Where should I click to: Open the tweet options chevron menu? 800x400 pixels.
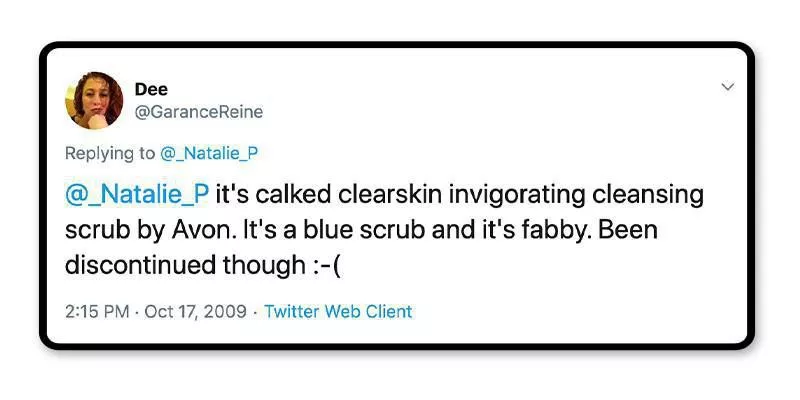coord(727,88)
